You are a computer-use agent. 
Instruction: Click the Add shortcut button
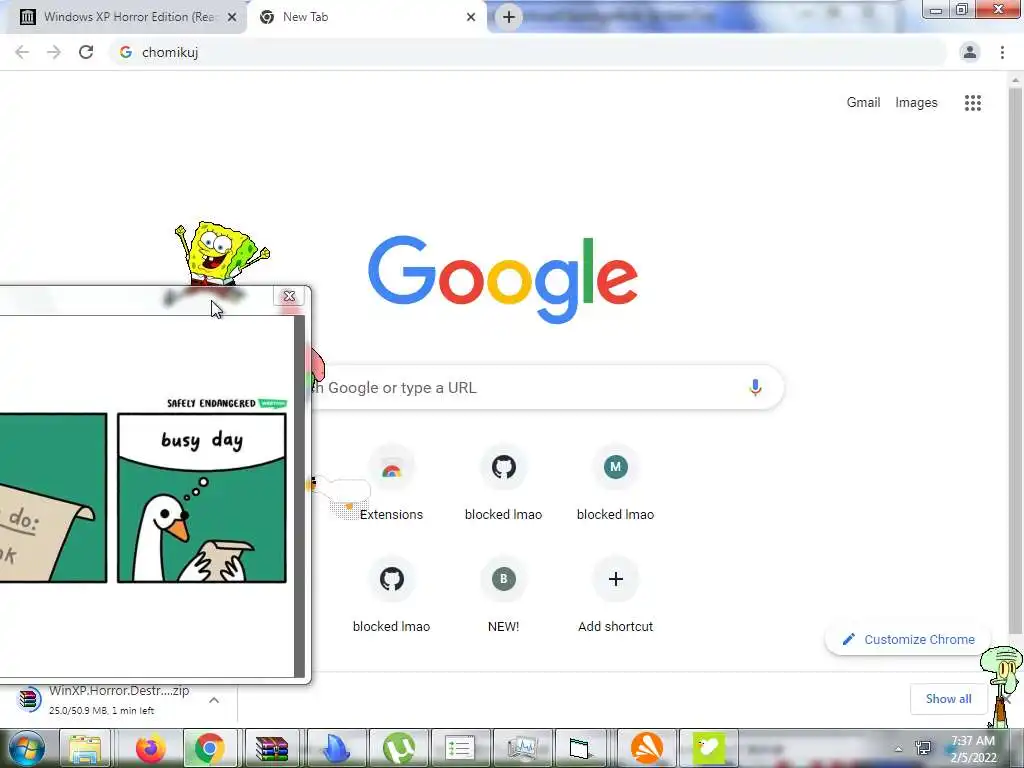click(x=615, y=596)
